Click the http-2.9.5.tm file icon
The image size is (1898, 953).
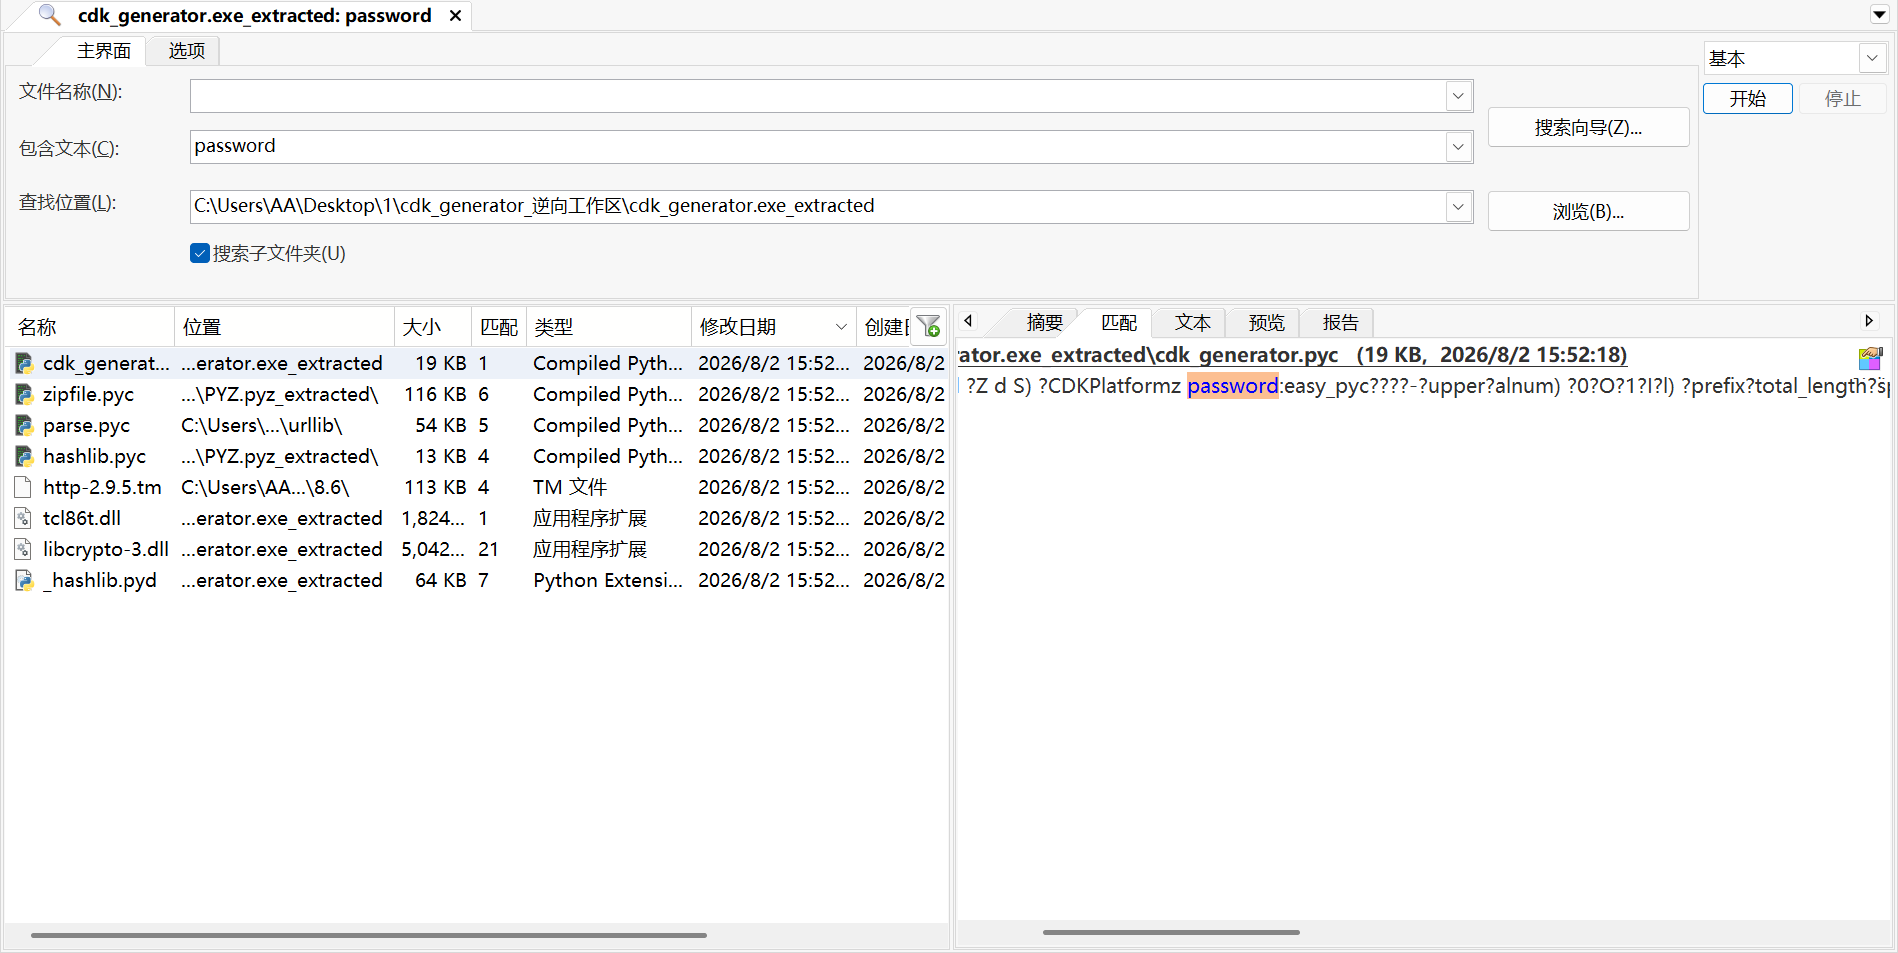(x=24, y=487)
